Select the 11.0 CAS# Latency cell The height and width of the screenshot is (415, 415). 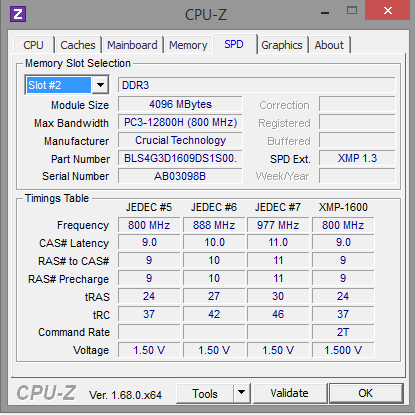(278, 242)
